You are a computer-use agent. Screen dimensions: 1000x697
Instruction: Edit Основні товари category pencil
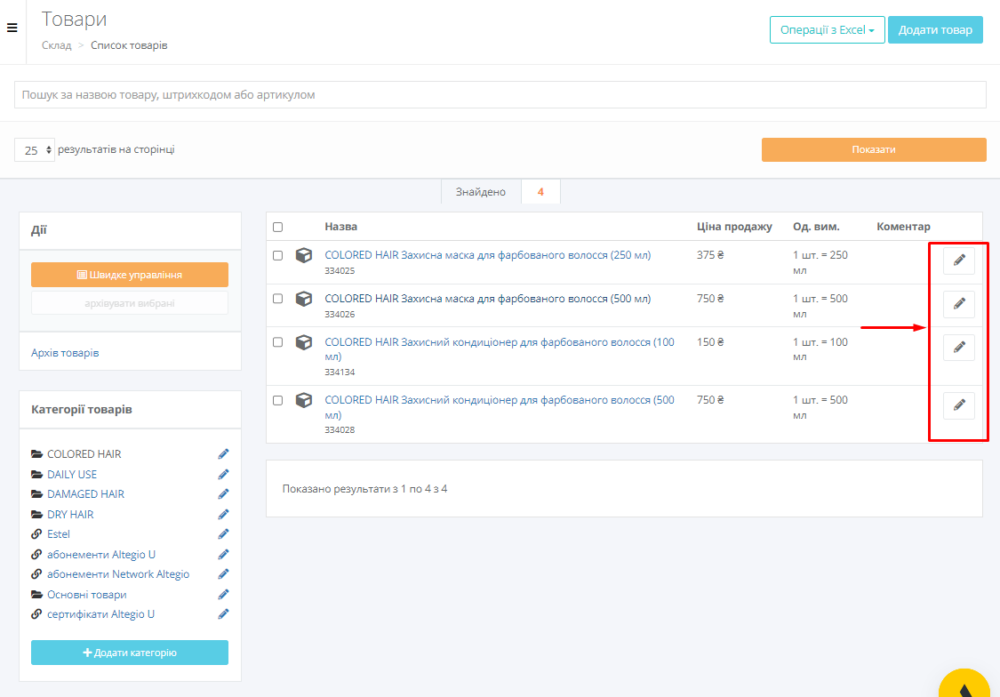[x=223, y=595]
